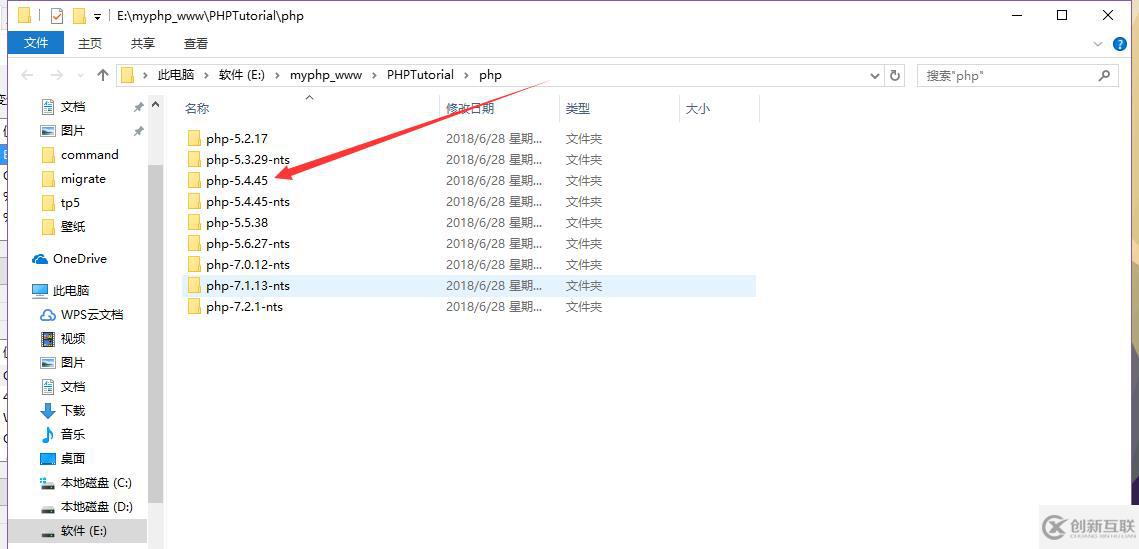Expand the recent locations dropdown

[x=78, y=75]
